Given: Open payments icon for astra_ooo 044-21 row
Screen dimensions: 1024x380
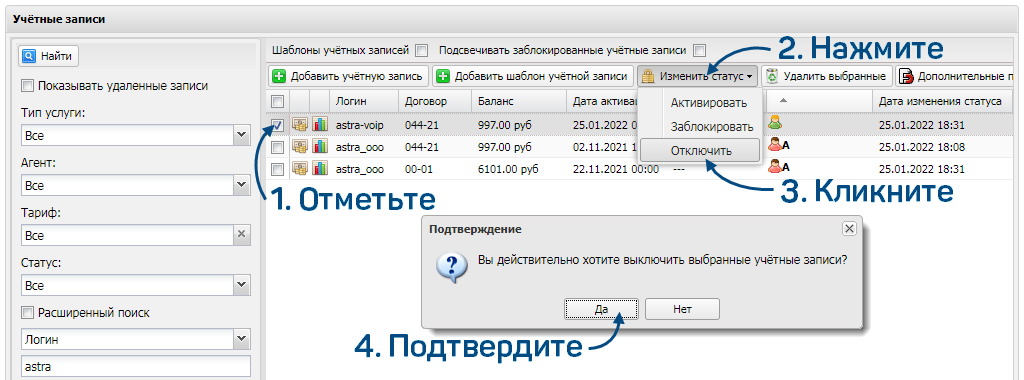Looking at the screenshot, I should [x=300, y=146].
